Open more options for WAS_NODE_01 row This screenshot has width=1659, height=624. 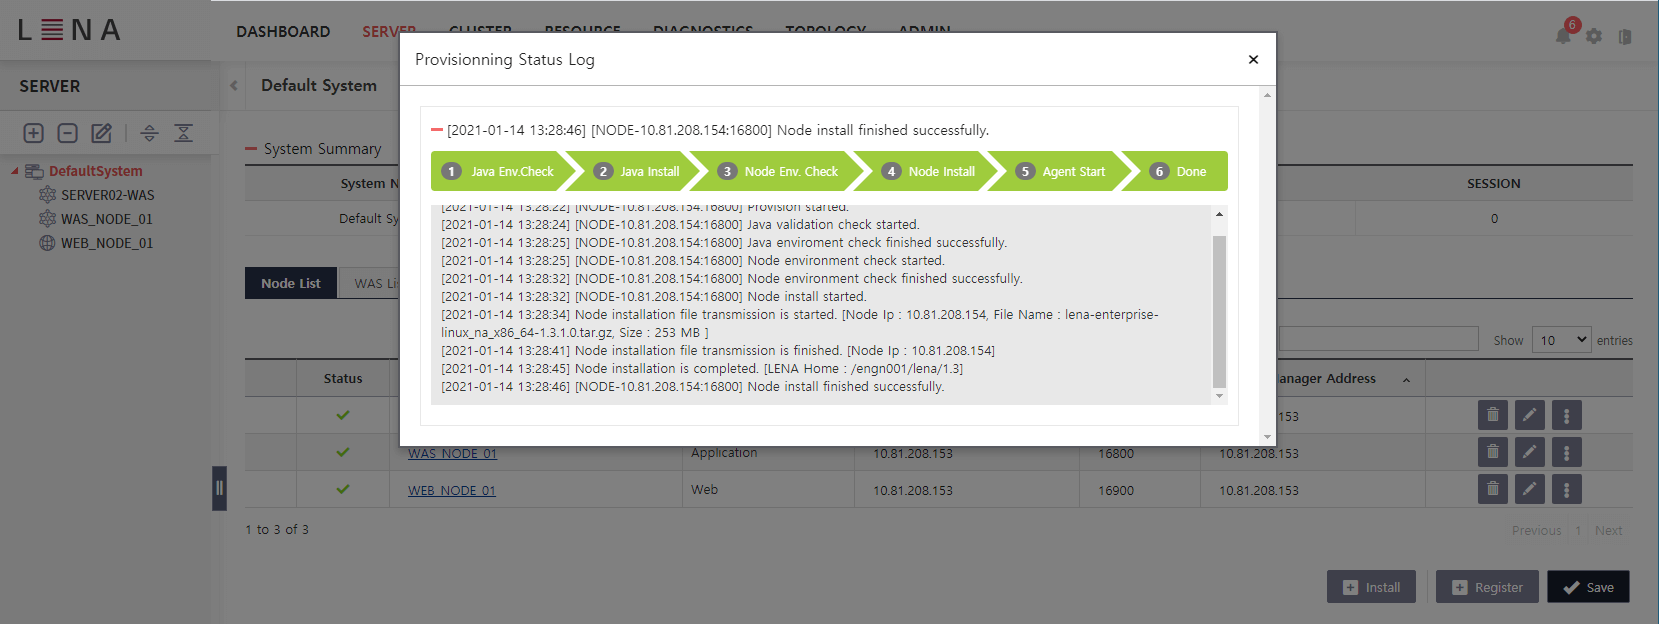(x=1566, y=452)
